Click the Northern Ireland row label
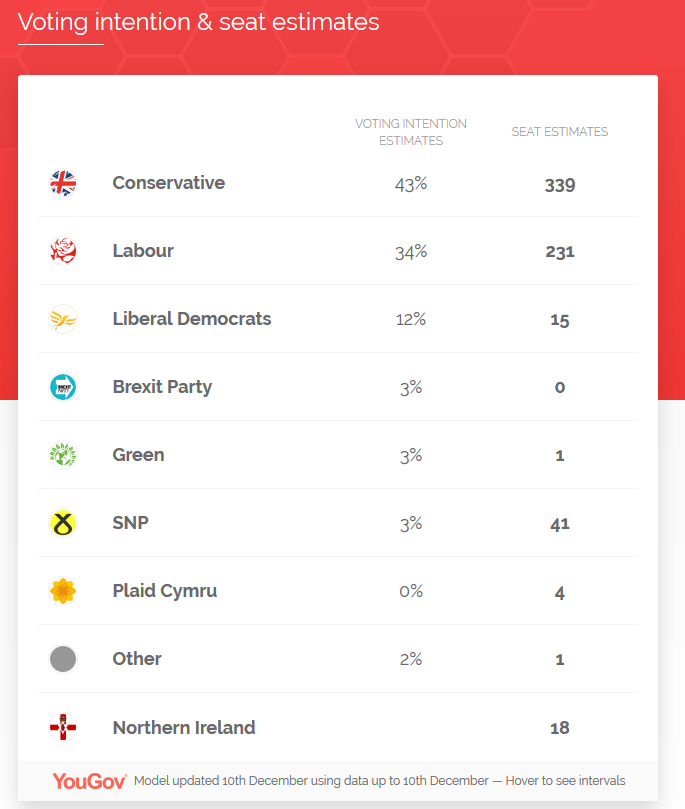This screenshot has height=809, width=685. [183, 727]
